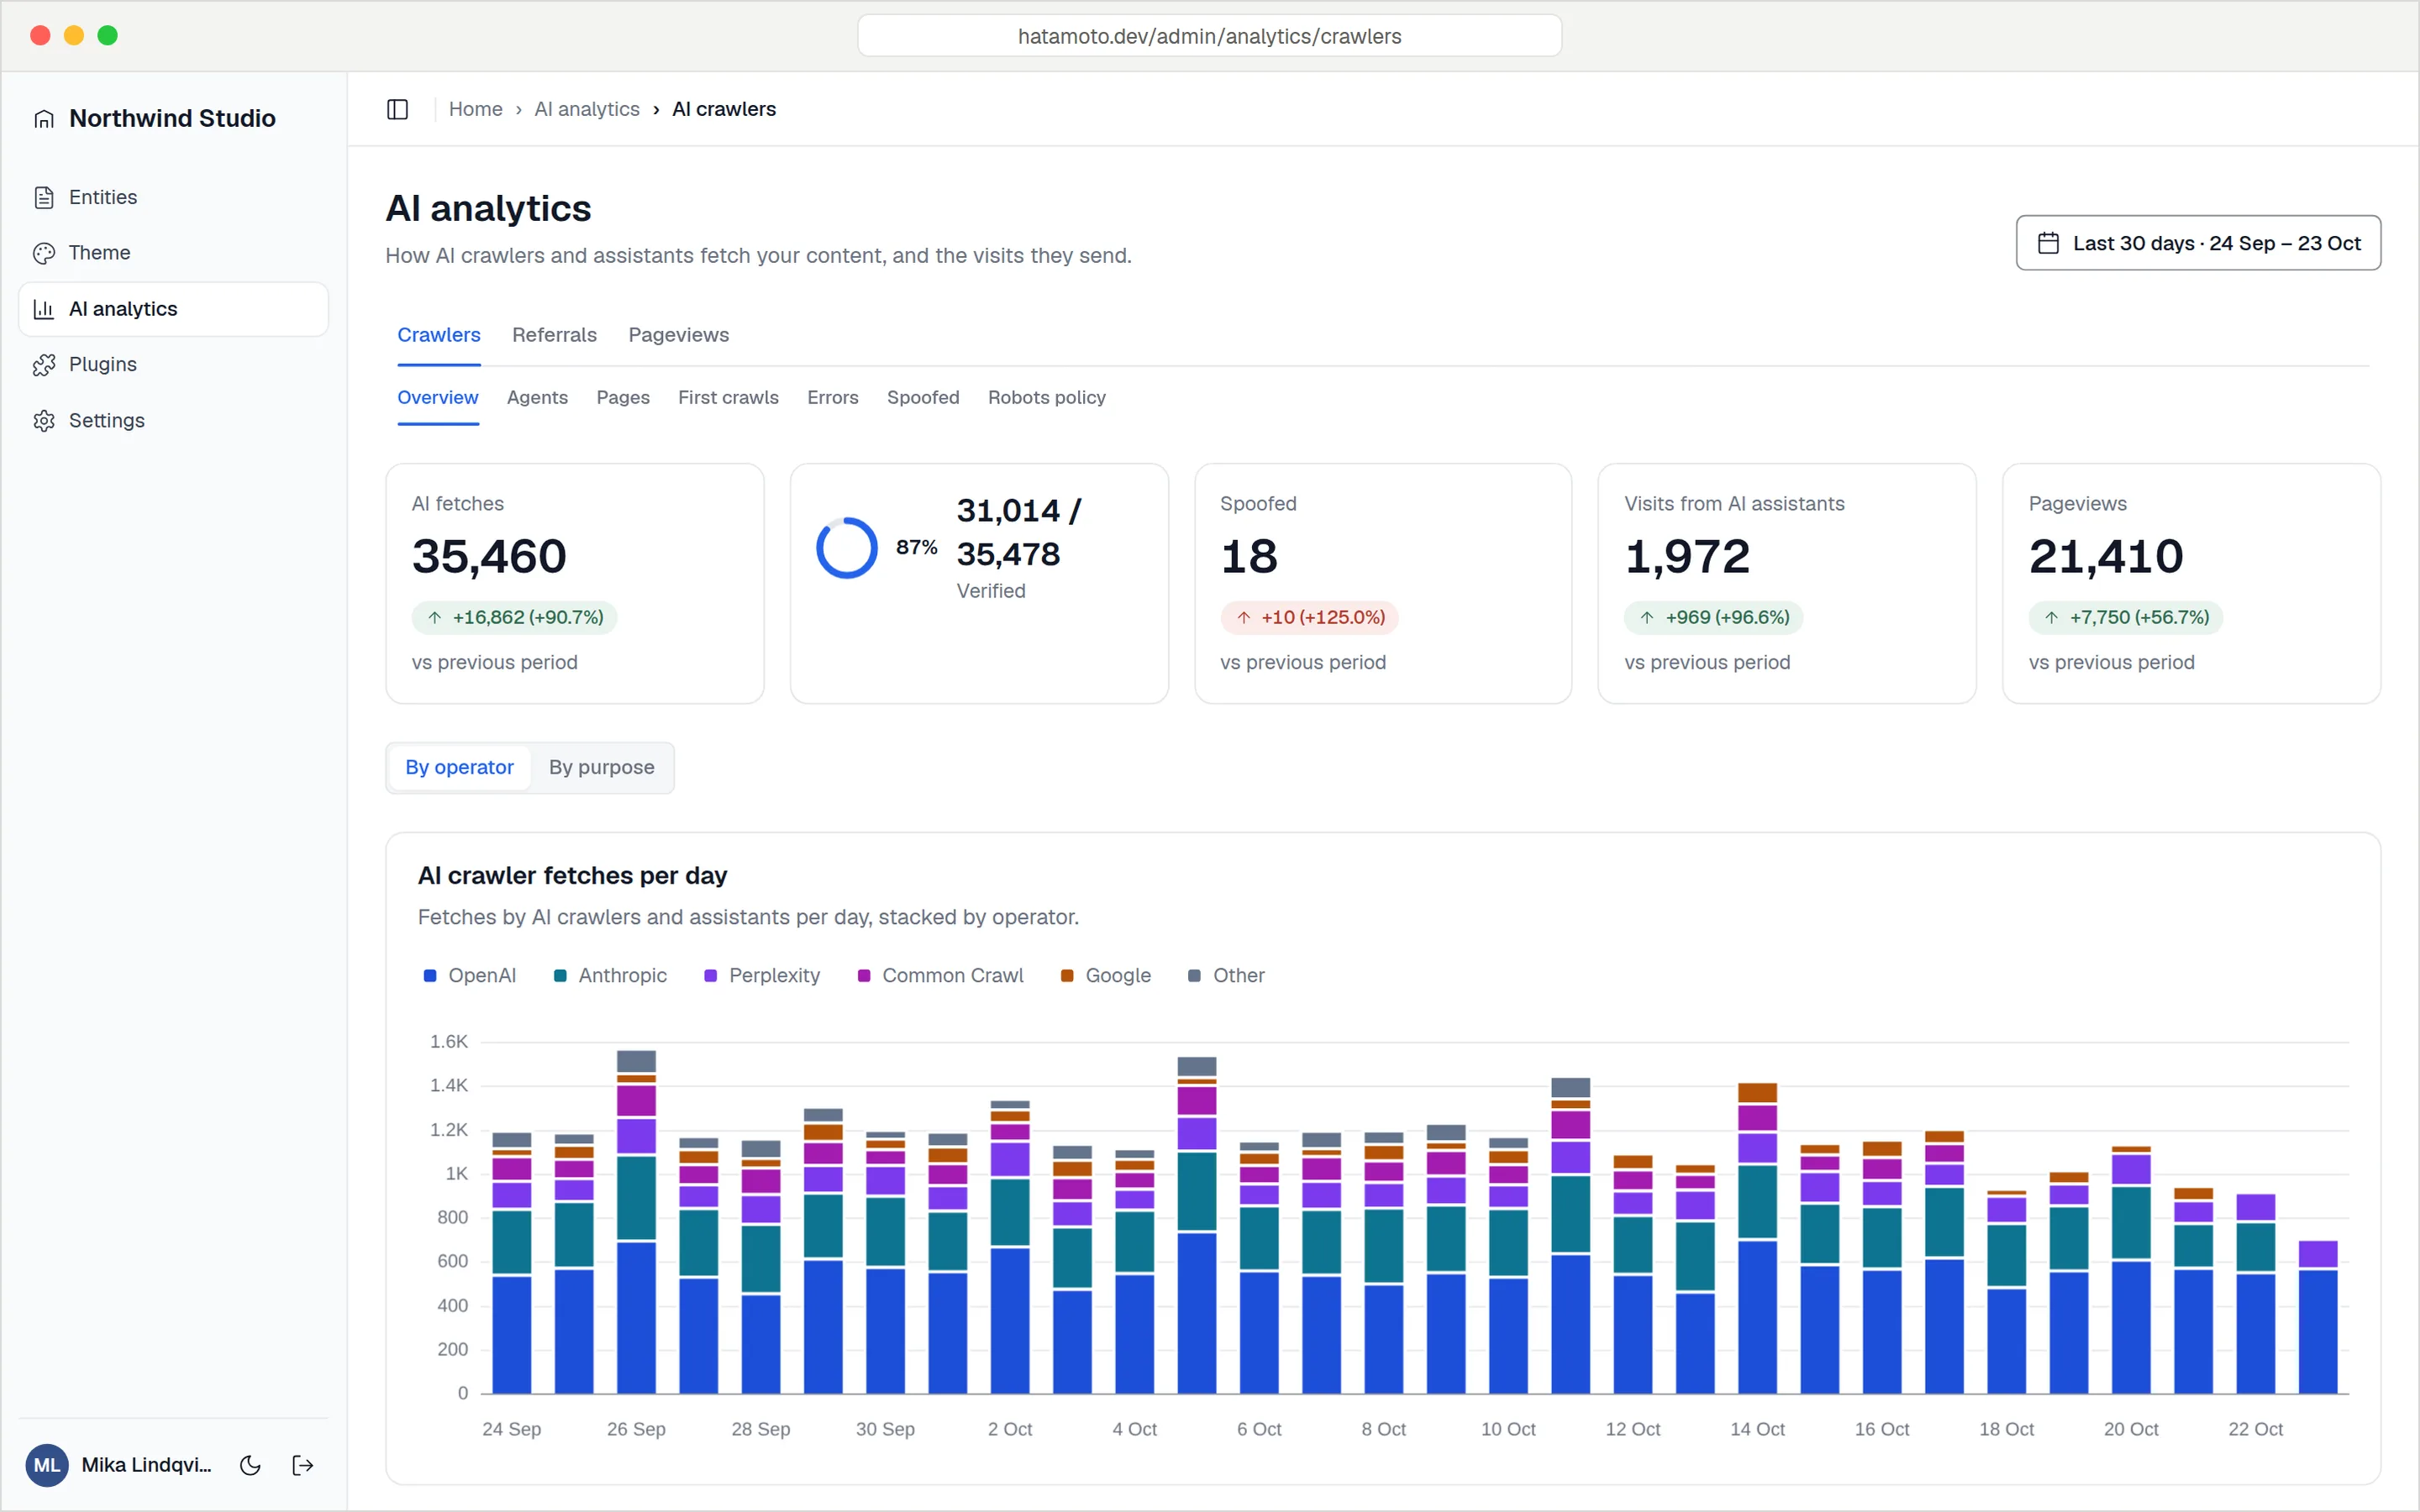Click the AI analytics breadcrumb link
2420x1512 pixels.
(x=587, y=109)
